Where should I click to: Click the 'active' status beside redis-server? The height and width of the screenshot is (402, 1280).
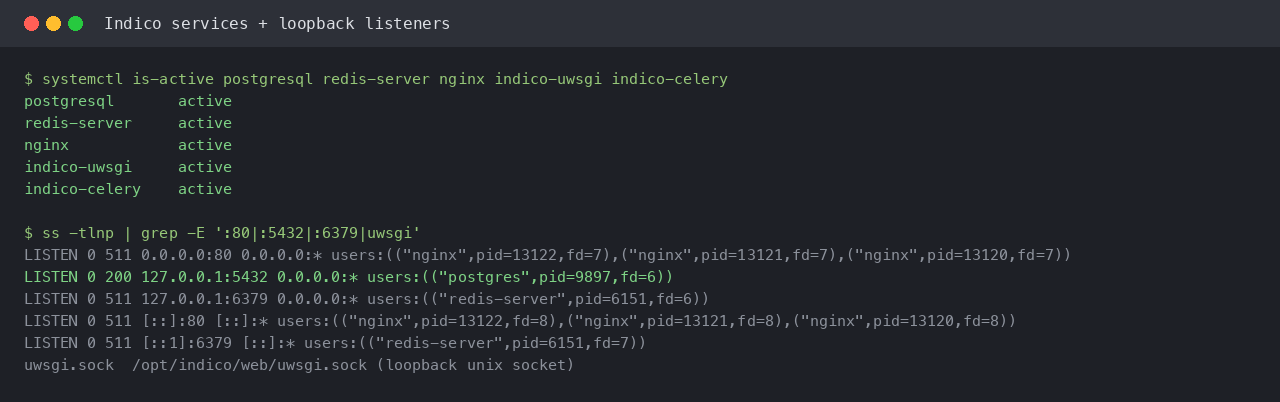click(x=205, y=123)
